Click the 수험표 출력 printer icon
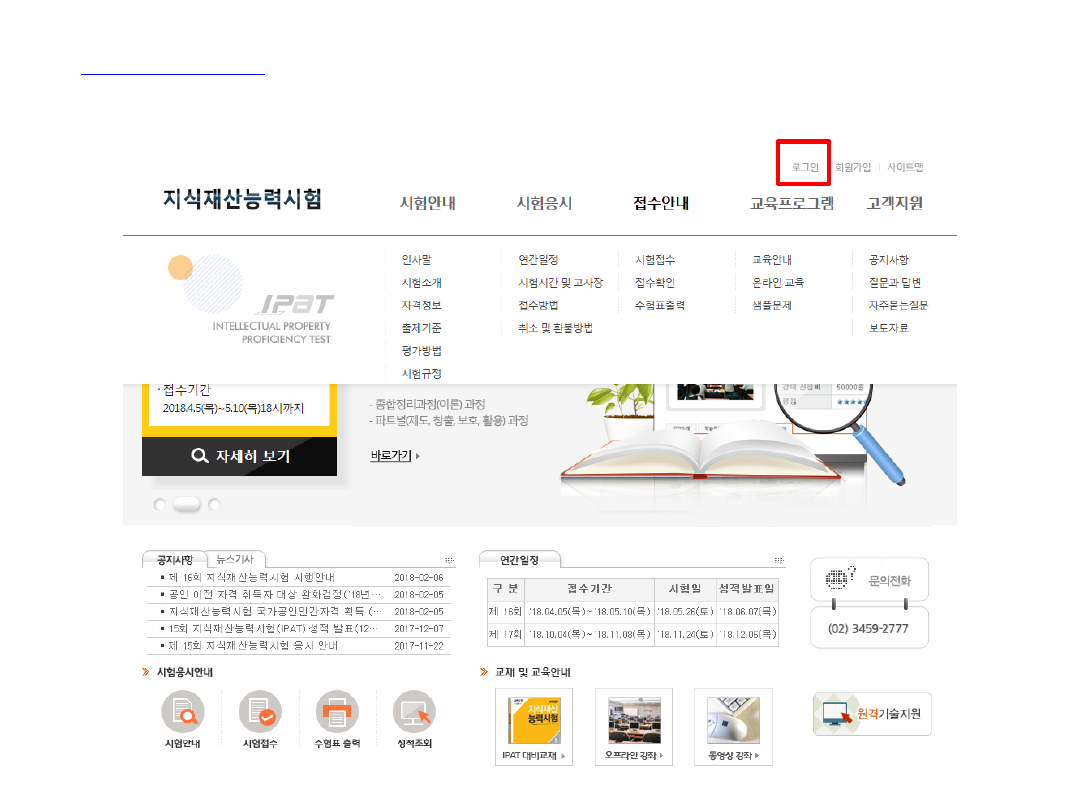This screenshot has width=1080, height=810. (337, 712)
